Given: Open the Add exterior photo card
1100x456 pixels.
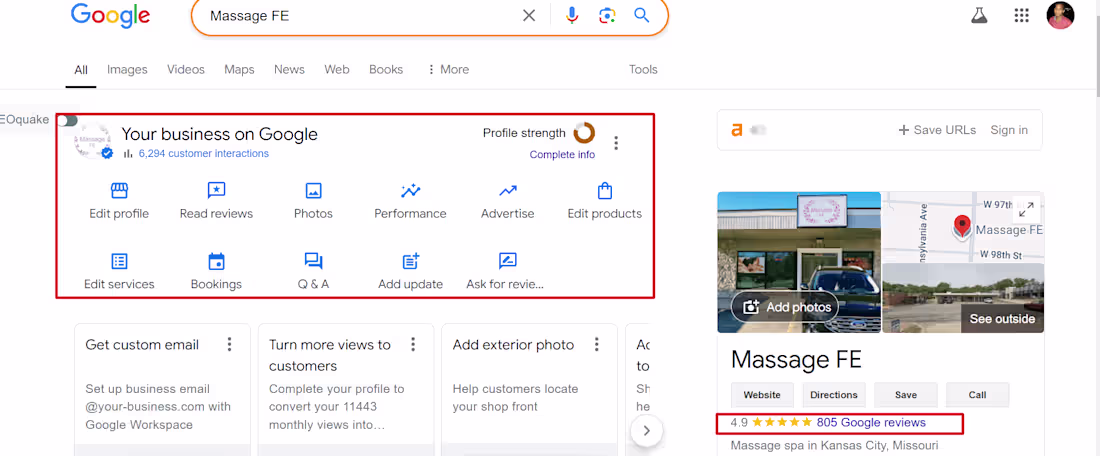Looking at the screenshot, I should [529, 389].
